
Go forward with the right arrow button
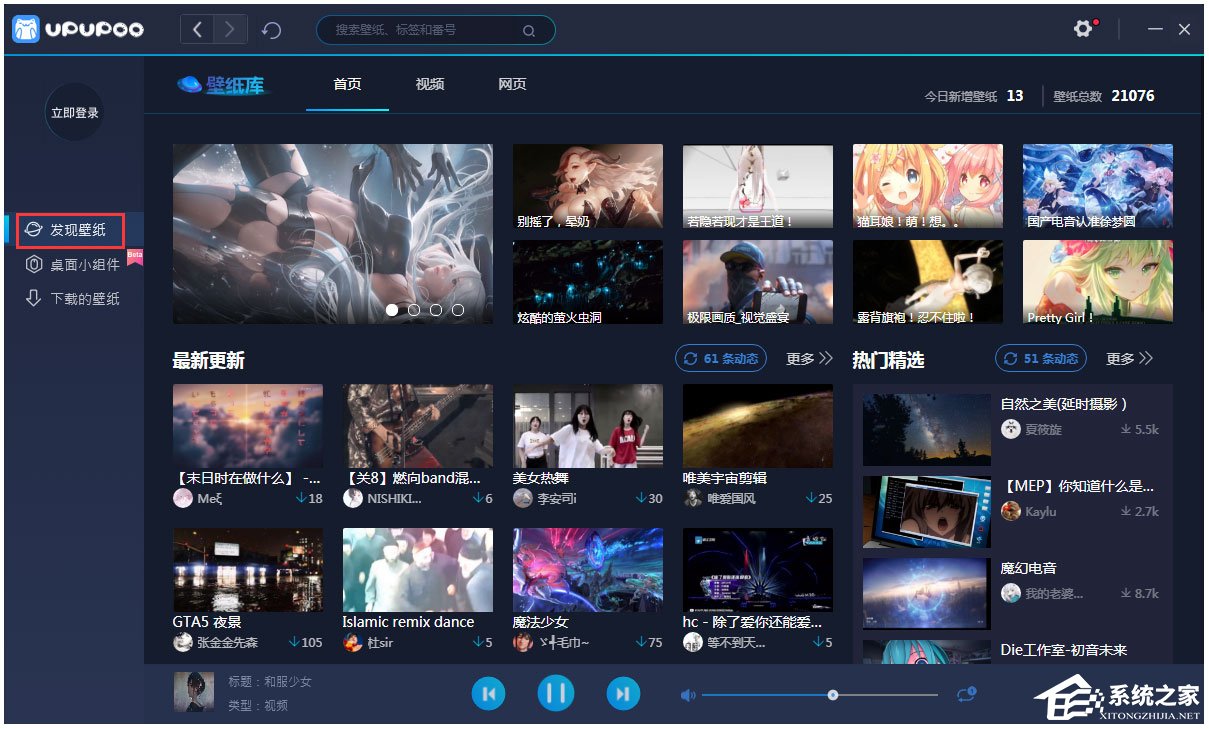point(230,29)
